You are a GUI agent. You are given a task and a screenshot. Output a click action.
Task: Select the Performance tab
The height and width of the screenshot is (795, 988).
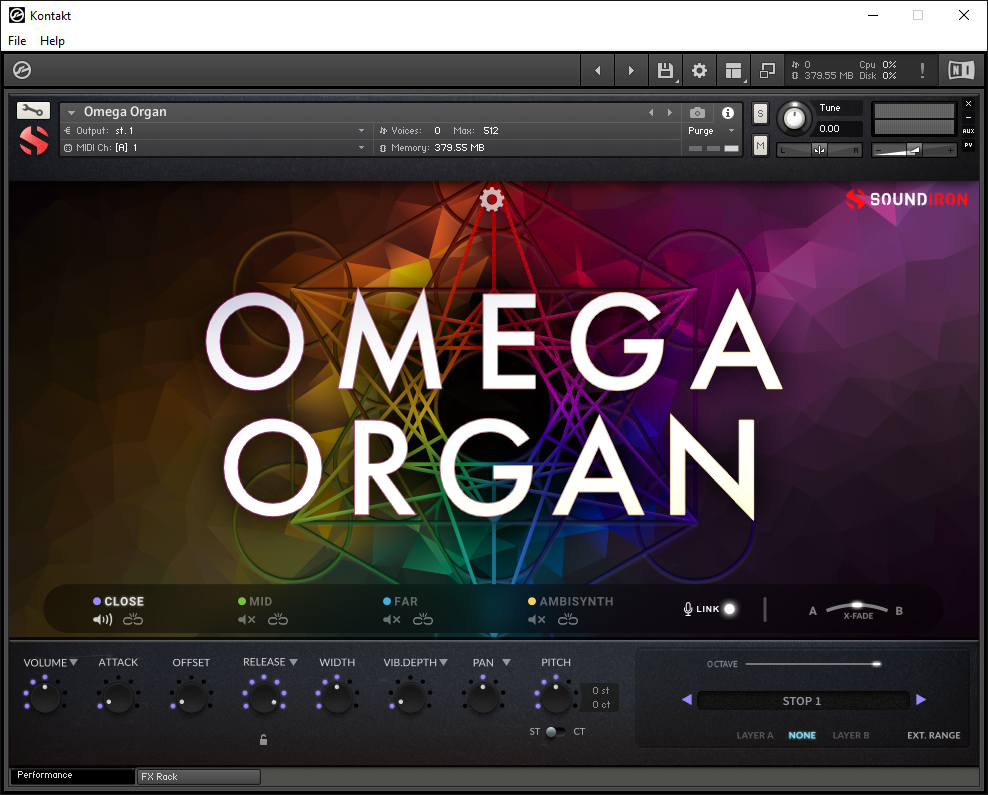coord(72,775)
